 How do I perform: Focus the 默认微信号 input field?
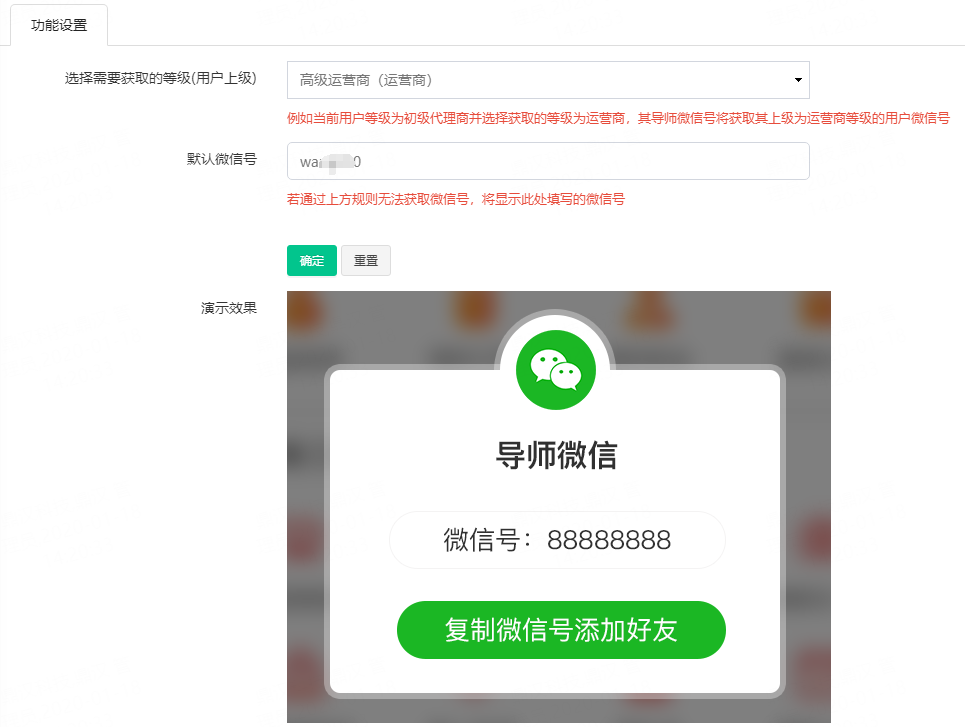click(548, 161)
